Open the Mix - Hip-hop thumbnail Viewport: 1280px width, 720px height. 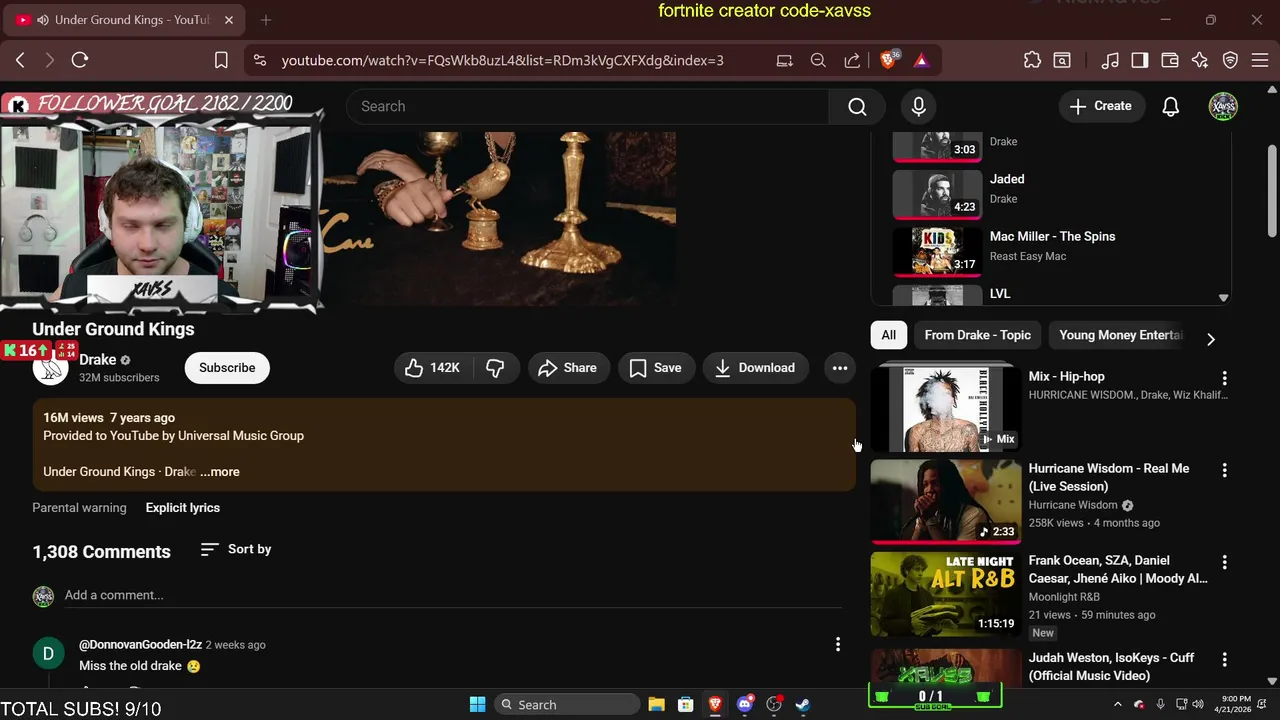tap(946, 408)
